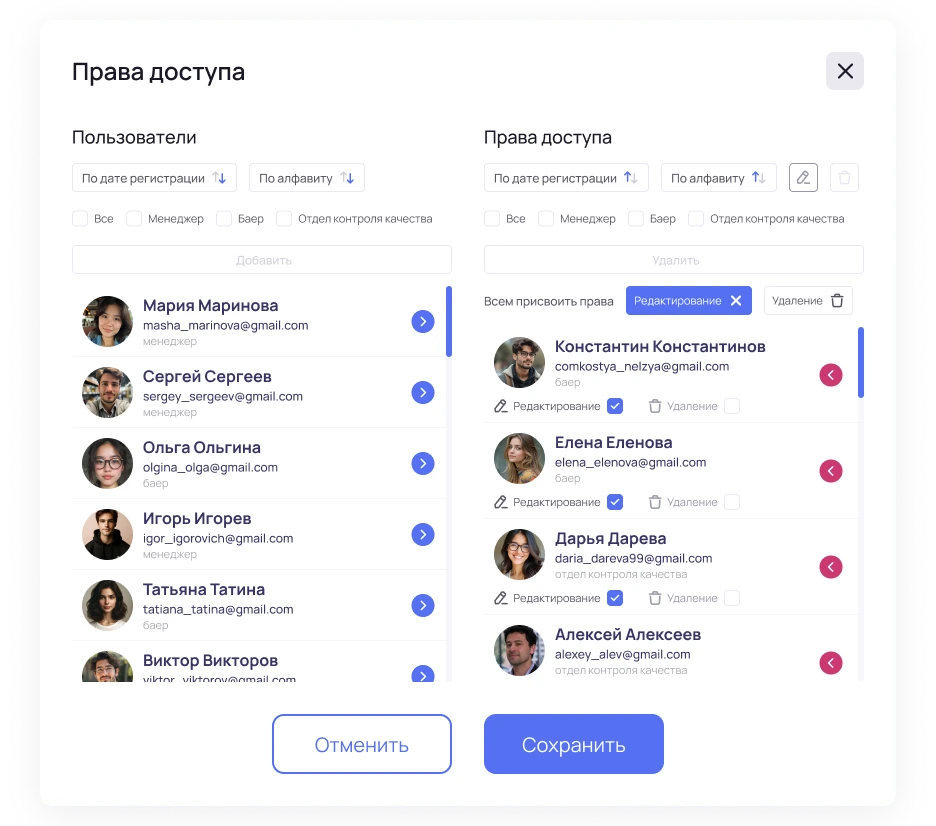Viewport: 936px width, 826px height.
Task: Click blue arrow next to Татьяна Татина
Action: (x=423, y=606)
